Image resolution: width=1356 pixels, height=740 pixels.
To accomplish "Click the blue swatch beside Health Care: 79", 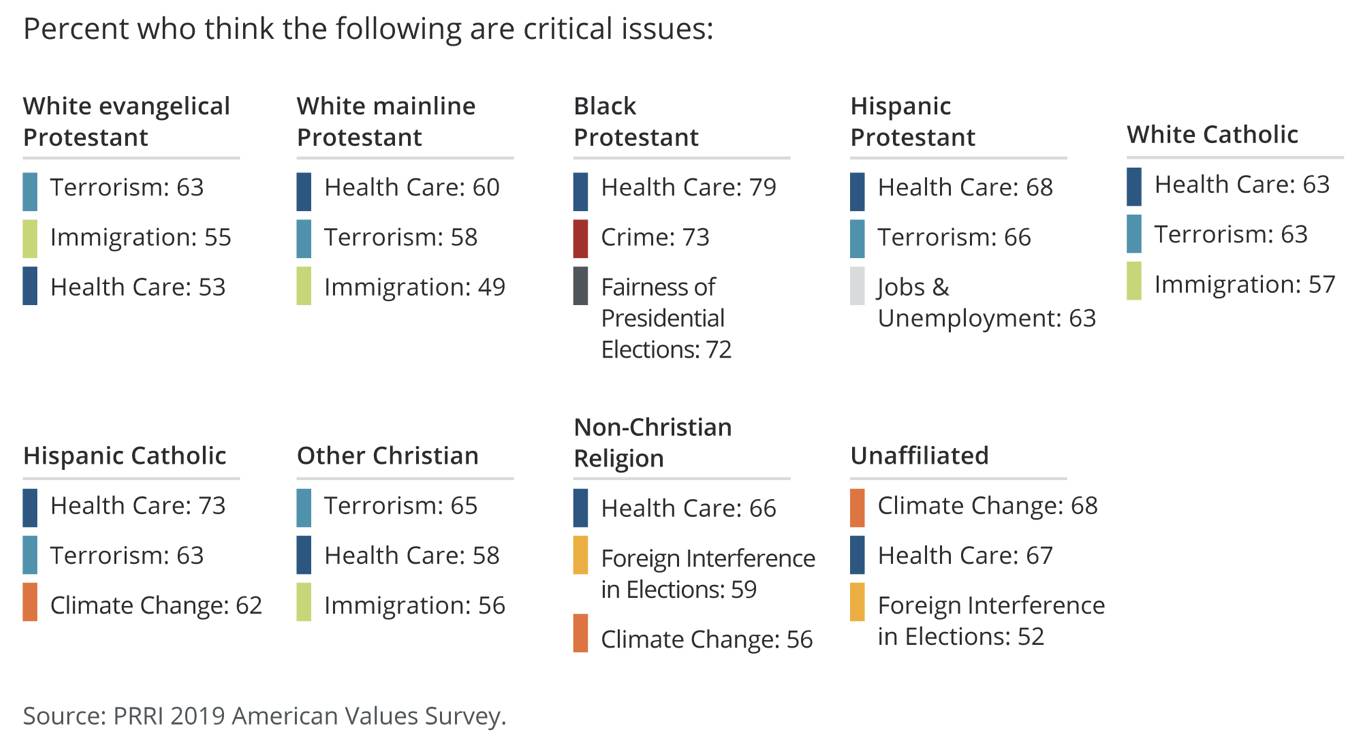I will point(581,191).
